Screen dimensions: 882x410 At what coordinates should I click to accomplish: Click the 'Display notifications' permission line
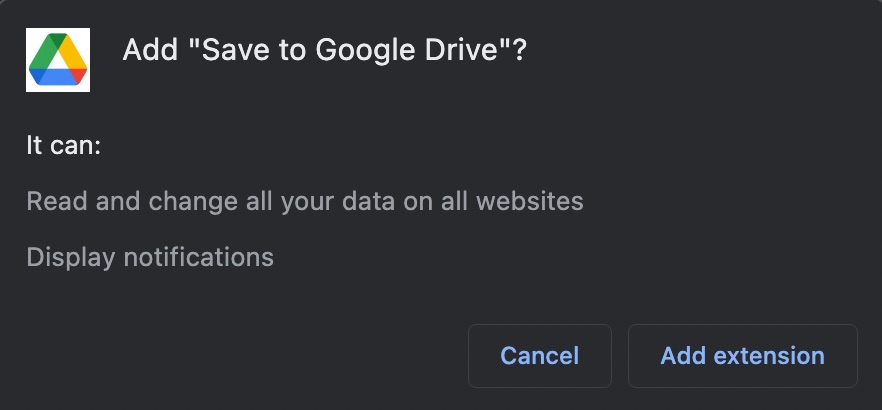(150, 258)
